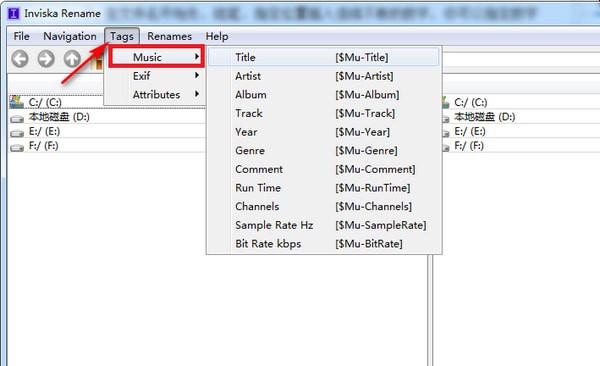Click the back navigation arrow icon
600x366 pixels.
[x=20, y=59]
